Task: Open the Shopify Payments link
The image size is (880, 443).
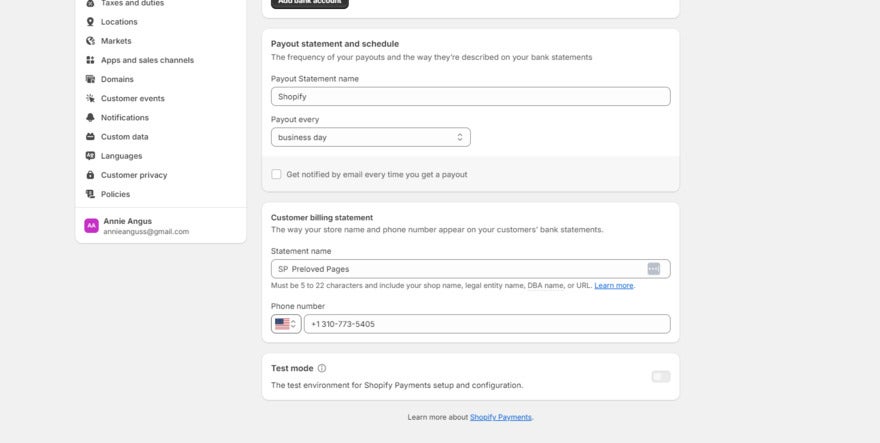Action: click(x=501, y=417)
